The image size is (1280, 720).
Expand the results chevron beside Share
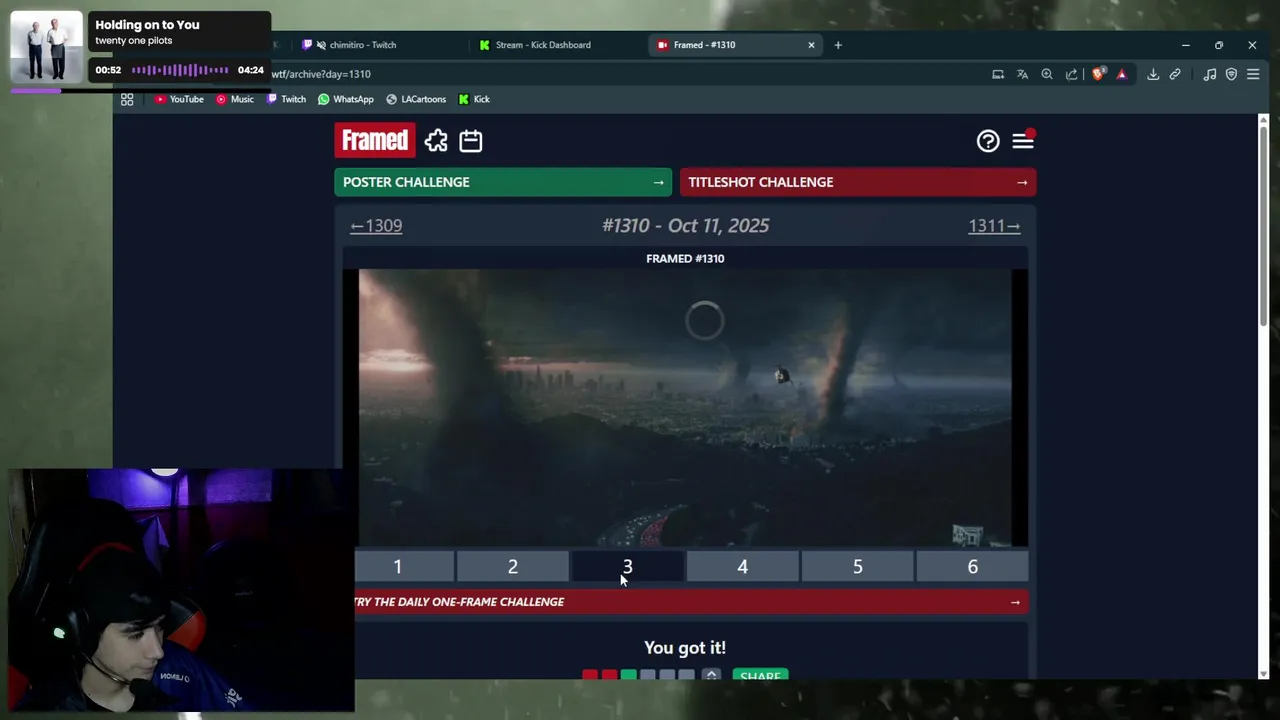click(x=711, y=675)
